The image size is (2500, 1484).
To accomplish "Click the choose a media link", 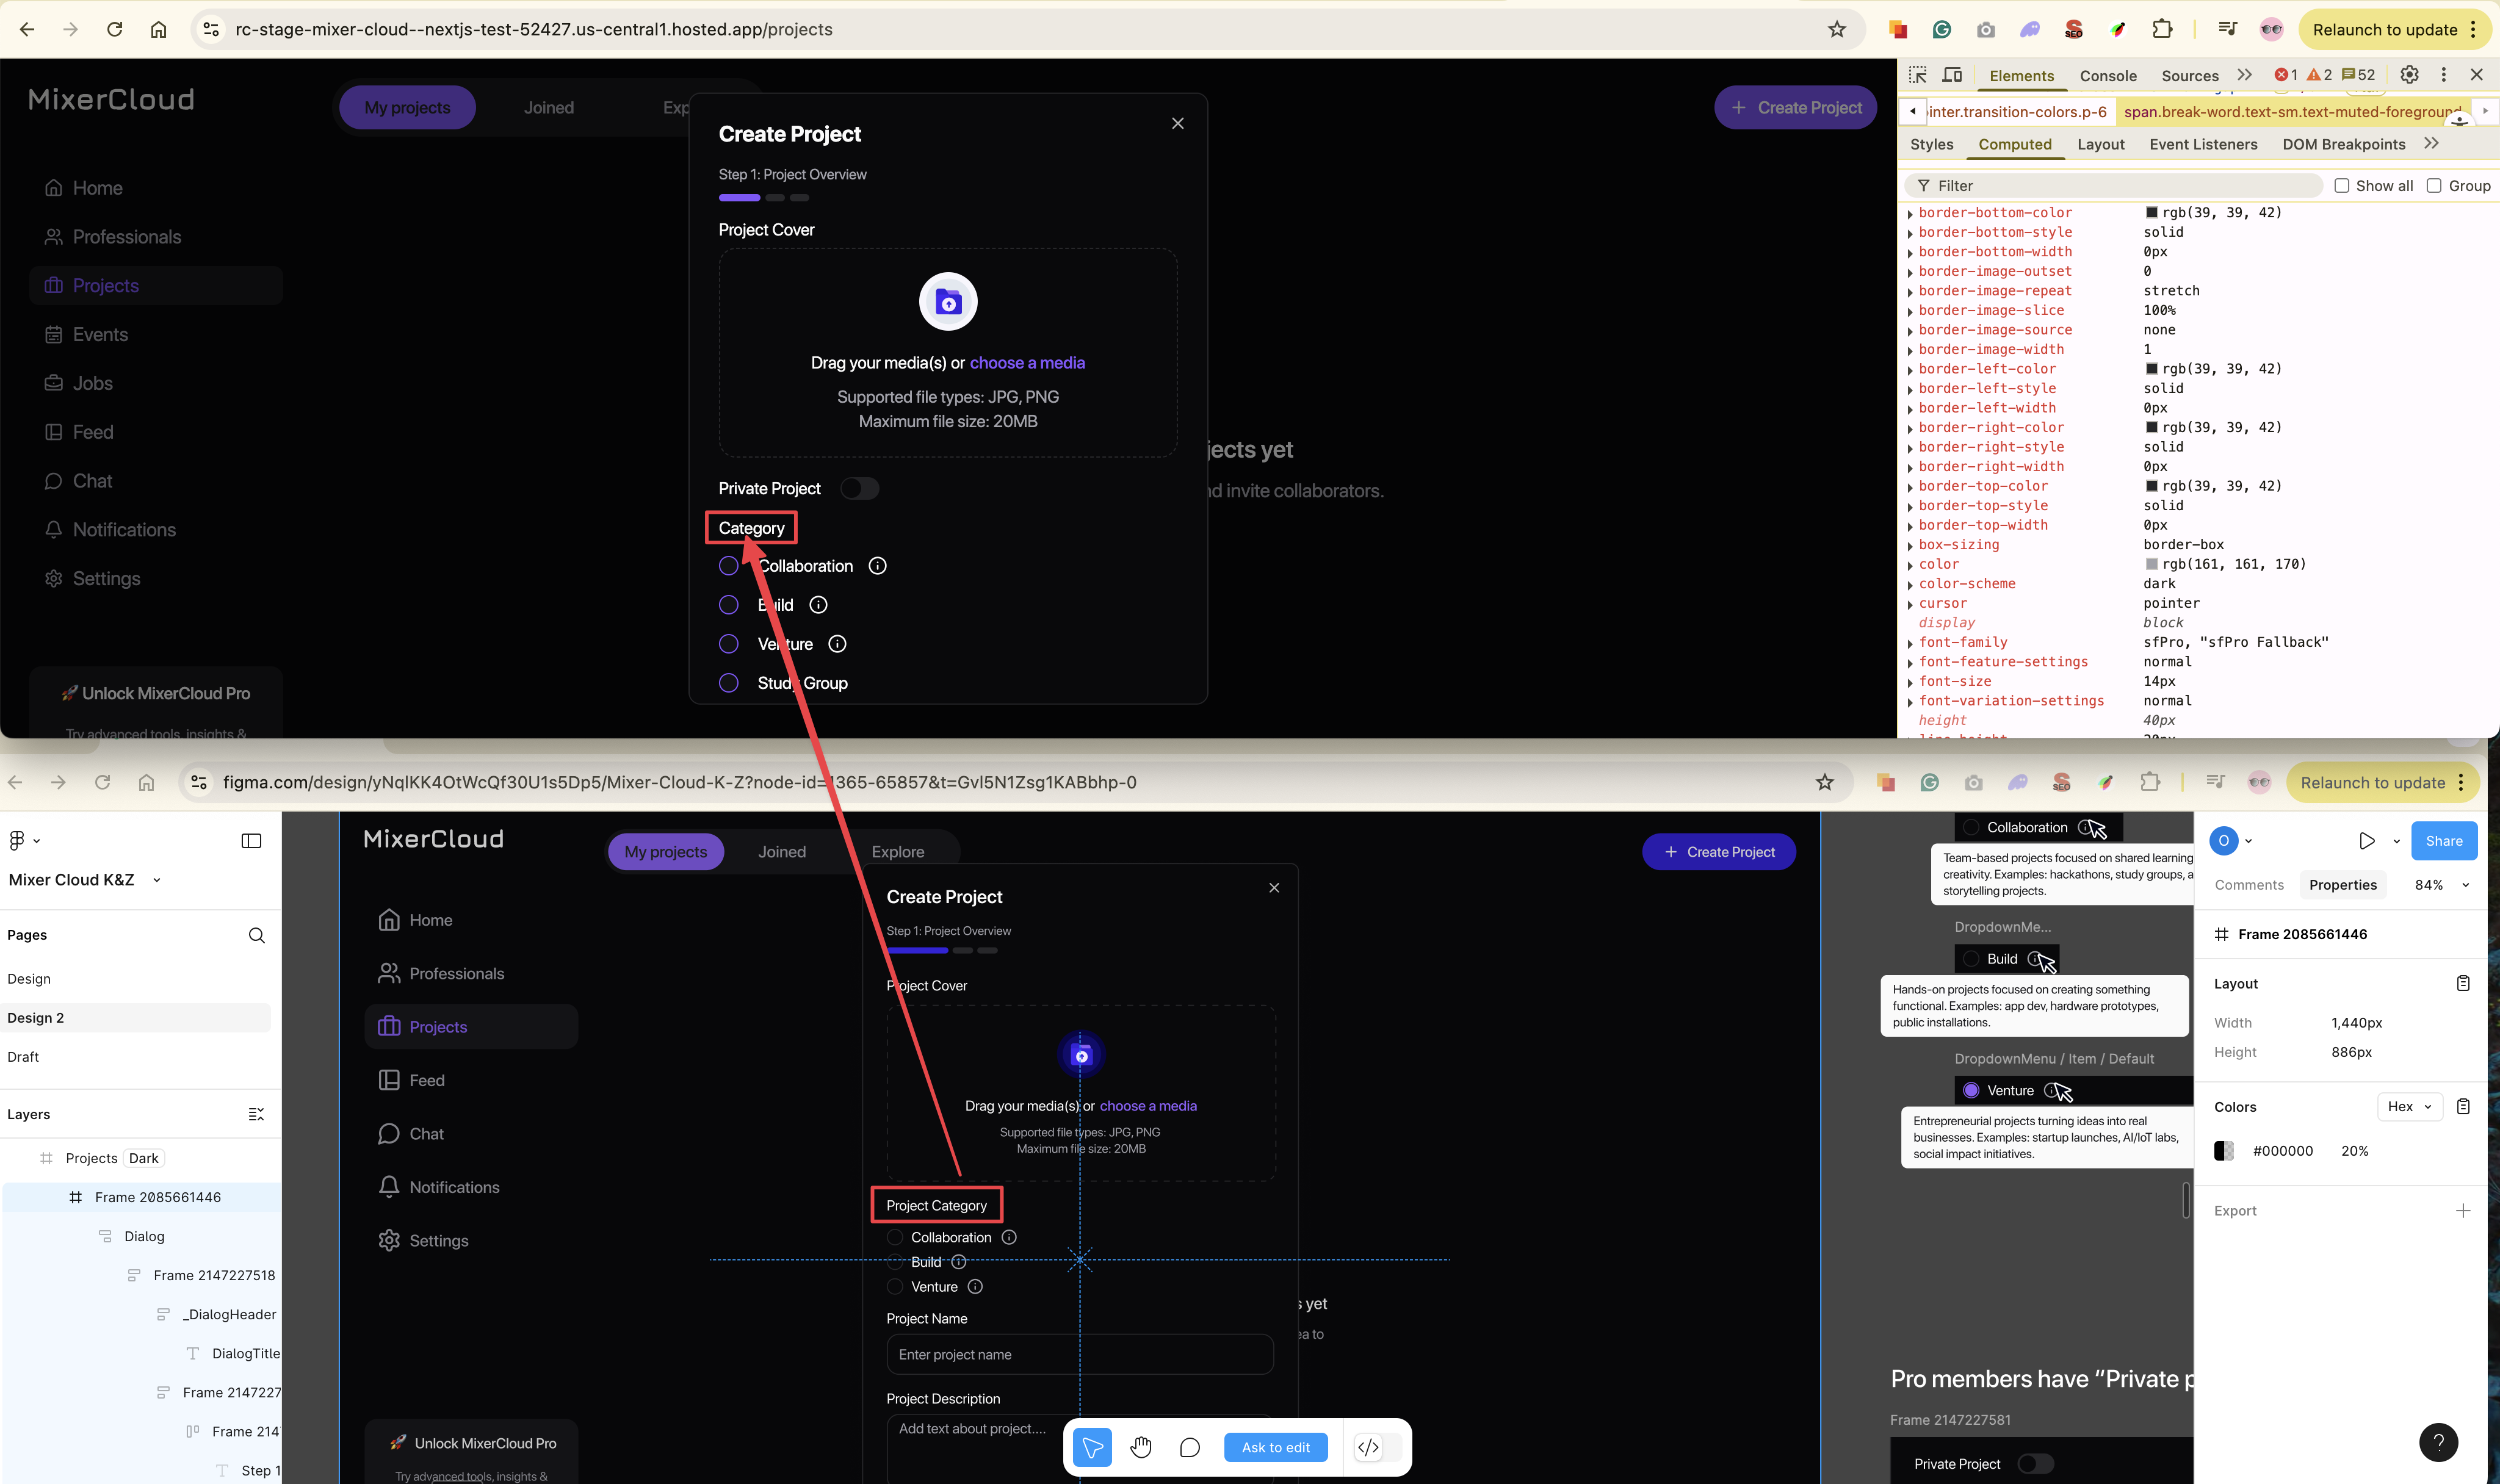I will (1026, 363).
